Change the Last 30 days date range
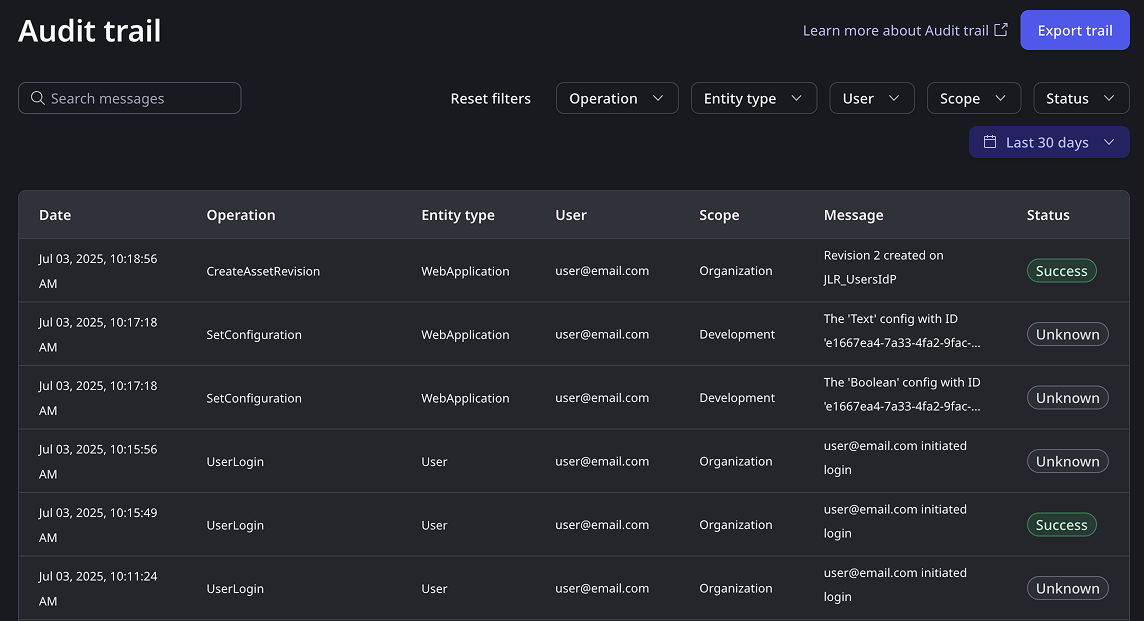The image size is (1144, 621). click(x=1048, y=142)
